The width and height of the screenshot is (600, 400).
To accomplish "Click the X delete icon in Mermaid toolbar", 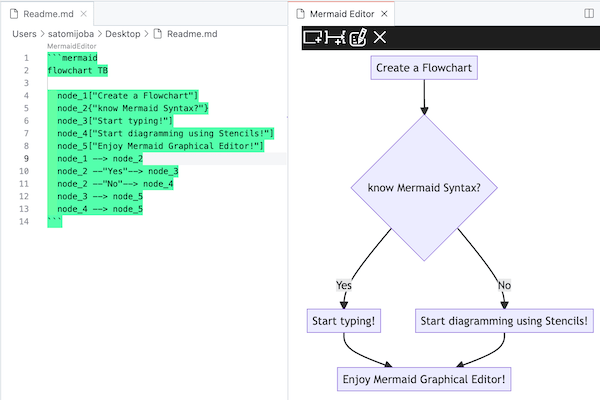I will click(380, 37).
